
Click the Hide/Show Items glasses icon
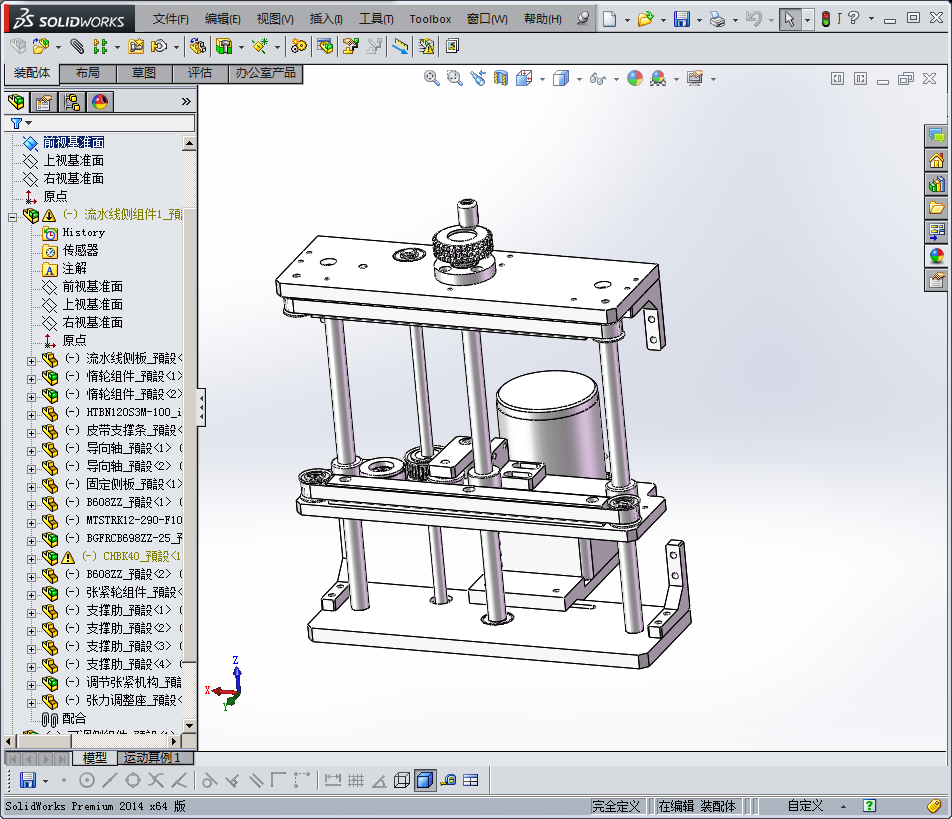[x=598, y=78]
